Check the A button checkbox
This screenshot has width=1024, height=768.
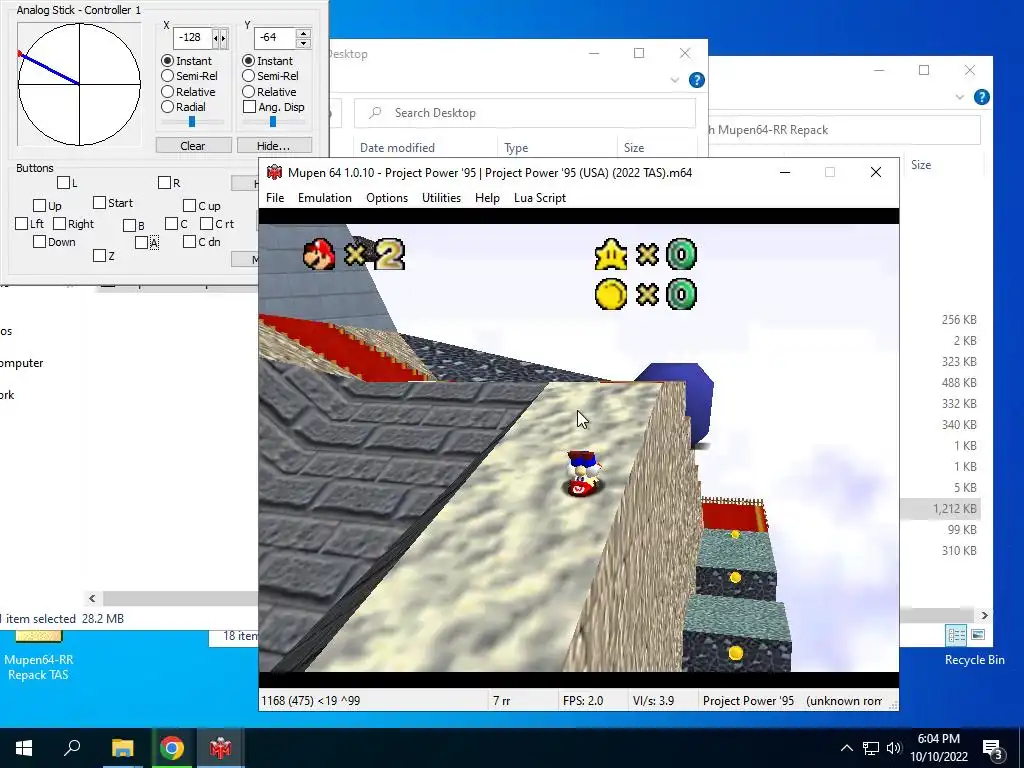click(x=142, y=243)
